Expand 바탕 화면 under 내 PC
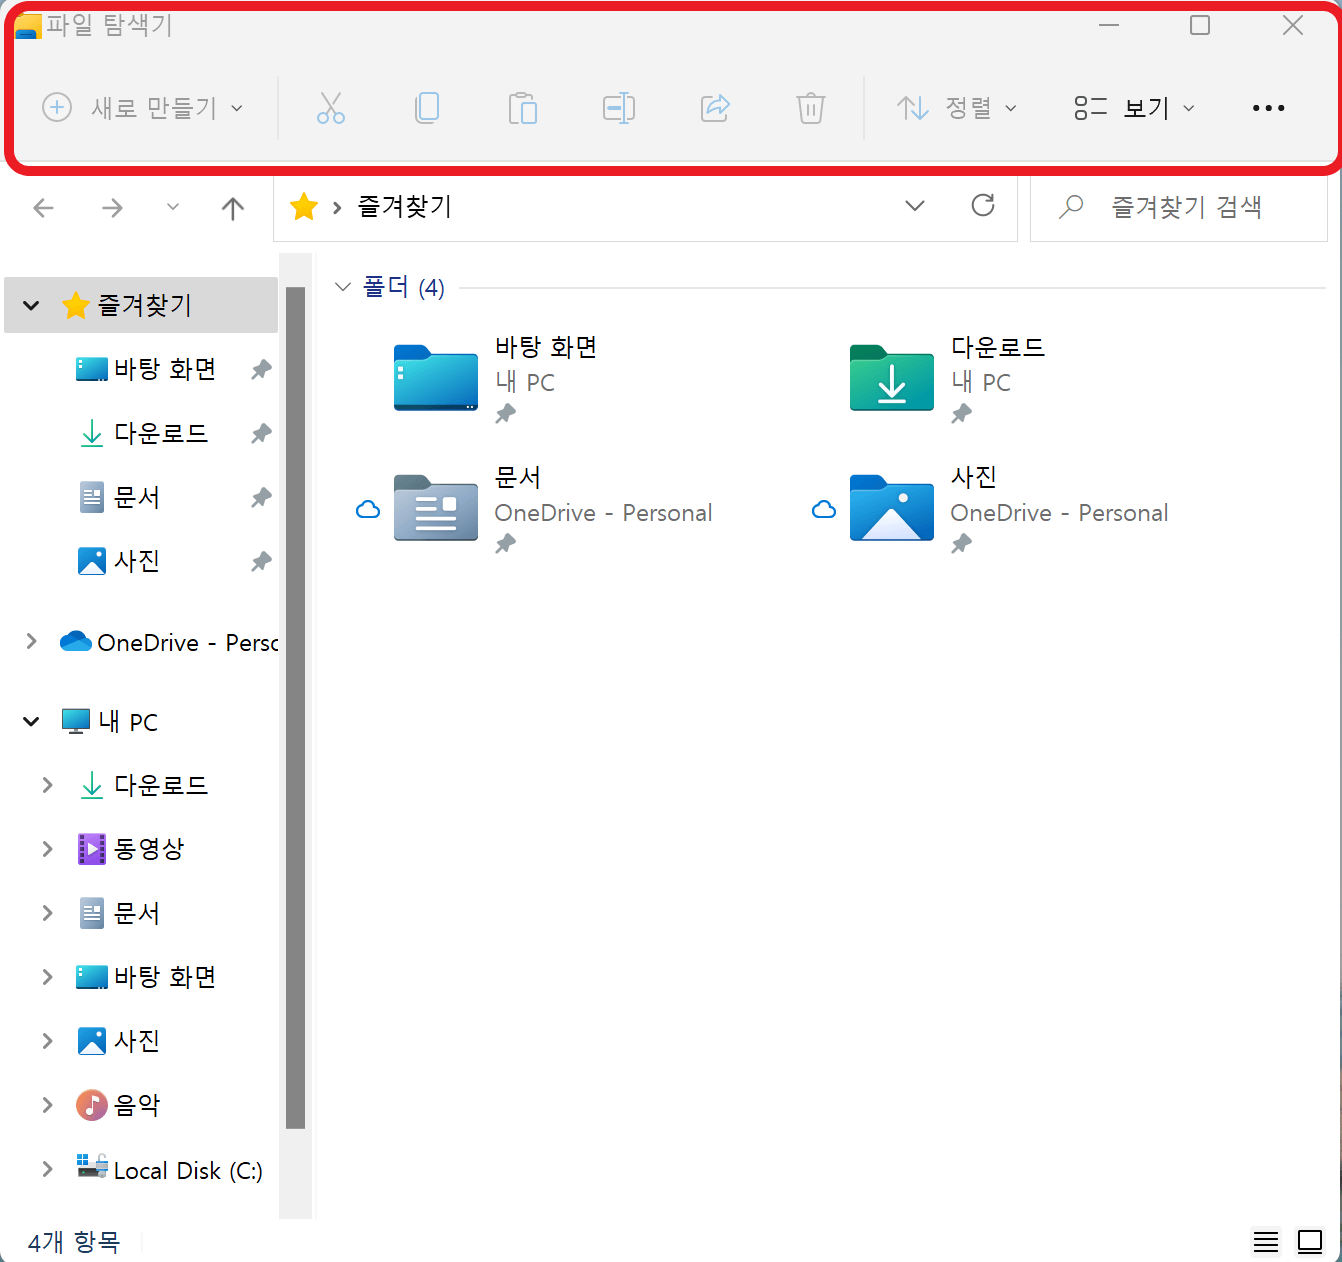1342x1262 pixels. 47,978
